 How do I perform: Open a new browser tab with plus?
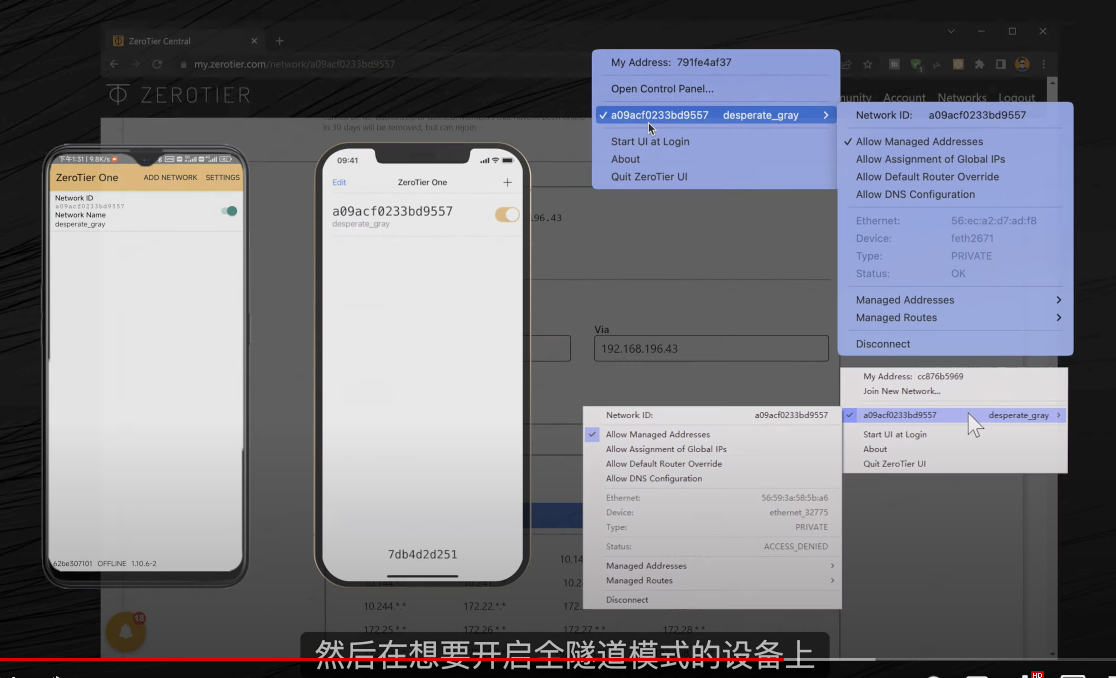click(x=279, y=41)
